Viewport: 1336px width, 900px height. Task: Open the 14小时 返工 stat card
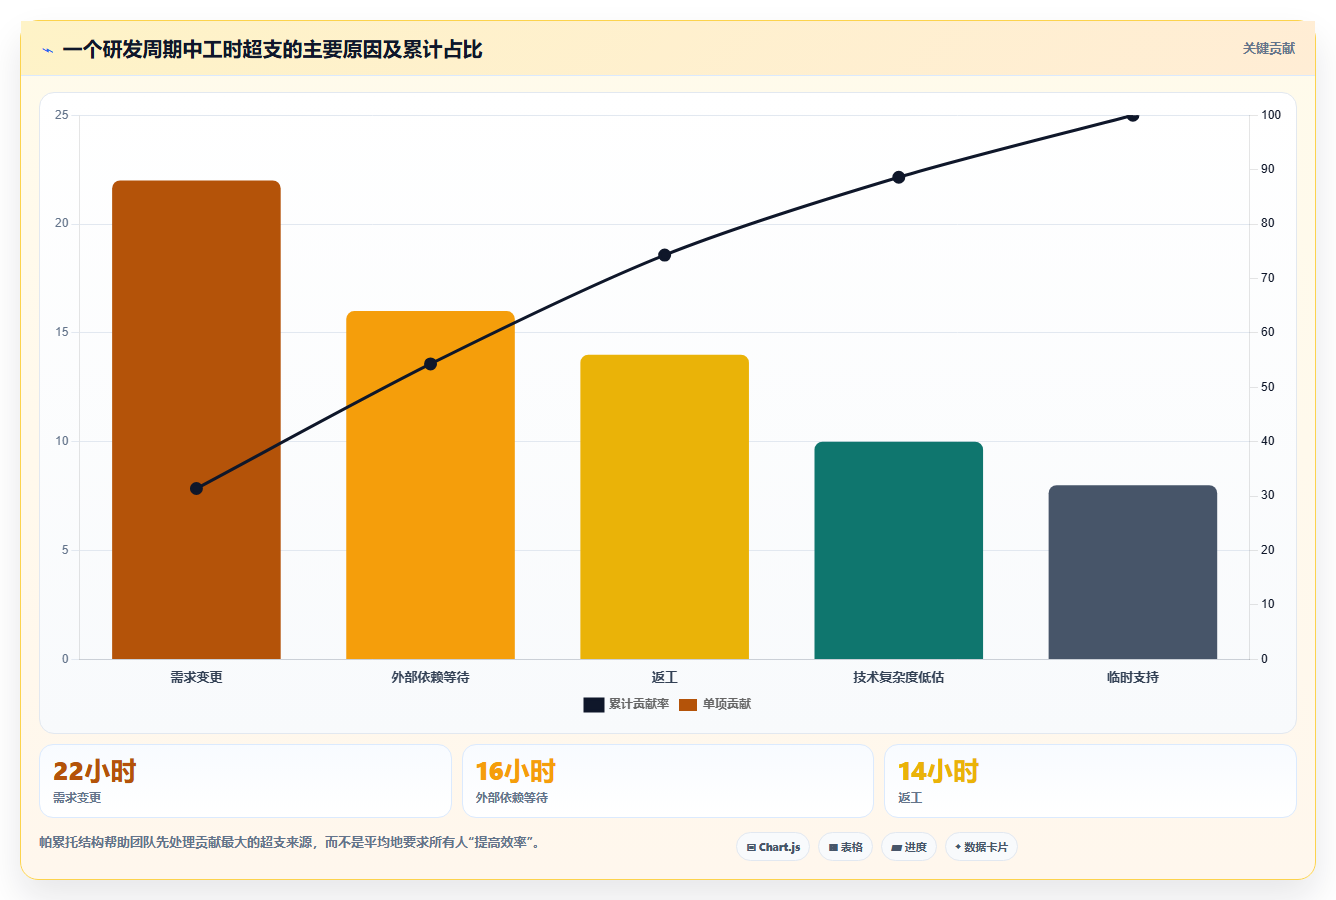[x=1090, y=781]
